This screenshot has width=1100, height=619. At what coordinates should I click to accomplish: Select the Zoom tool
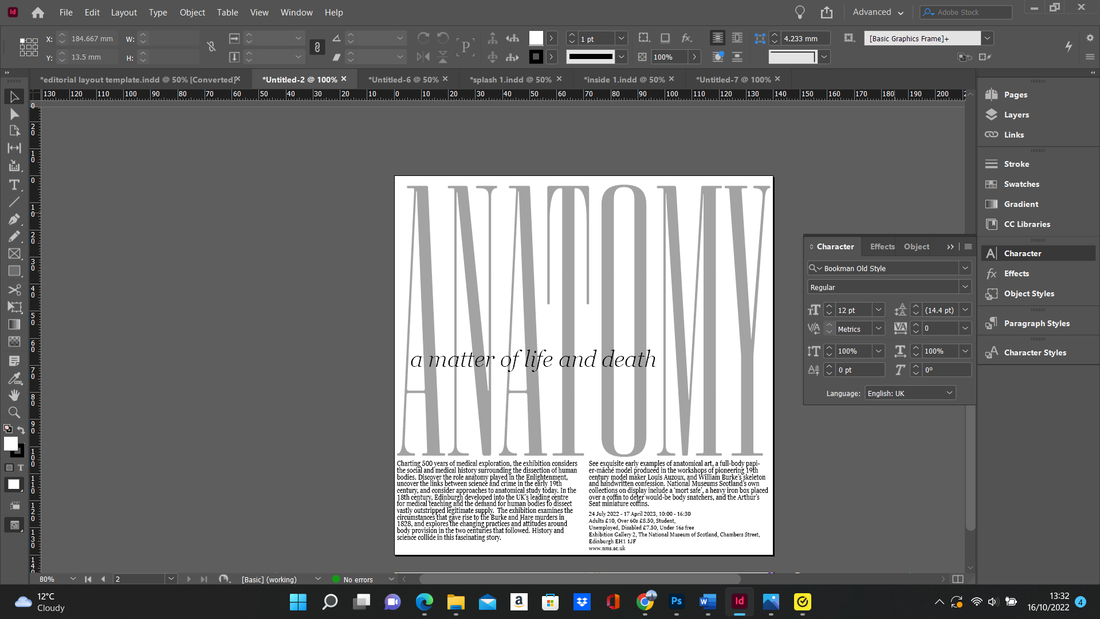pos(14,413)
